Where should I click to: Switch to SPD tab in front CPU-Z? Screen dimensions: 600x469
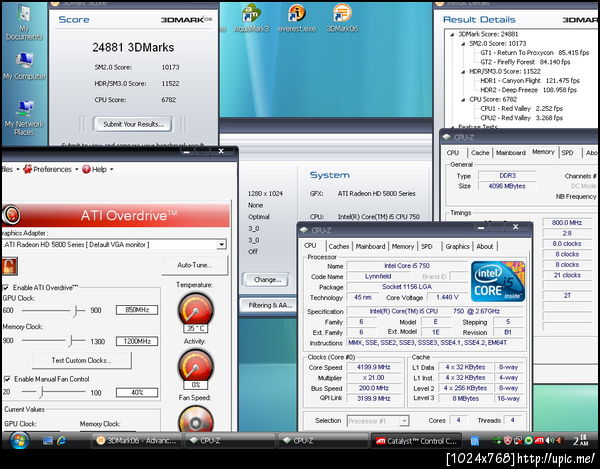(x=427, y=246)
